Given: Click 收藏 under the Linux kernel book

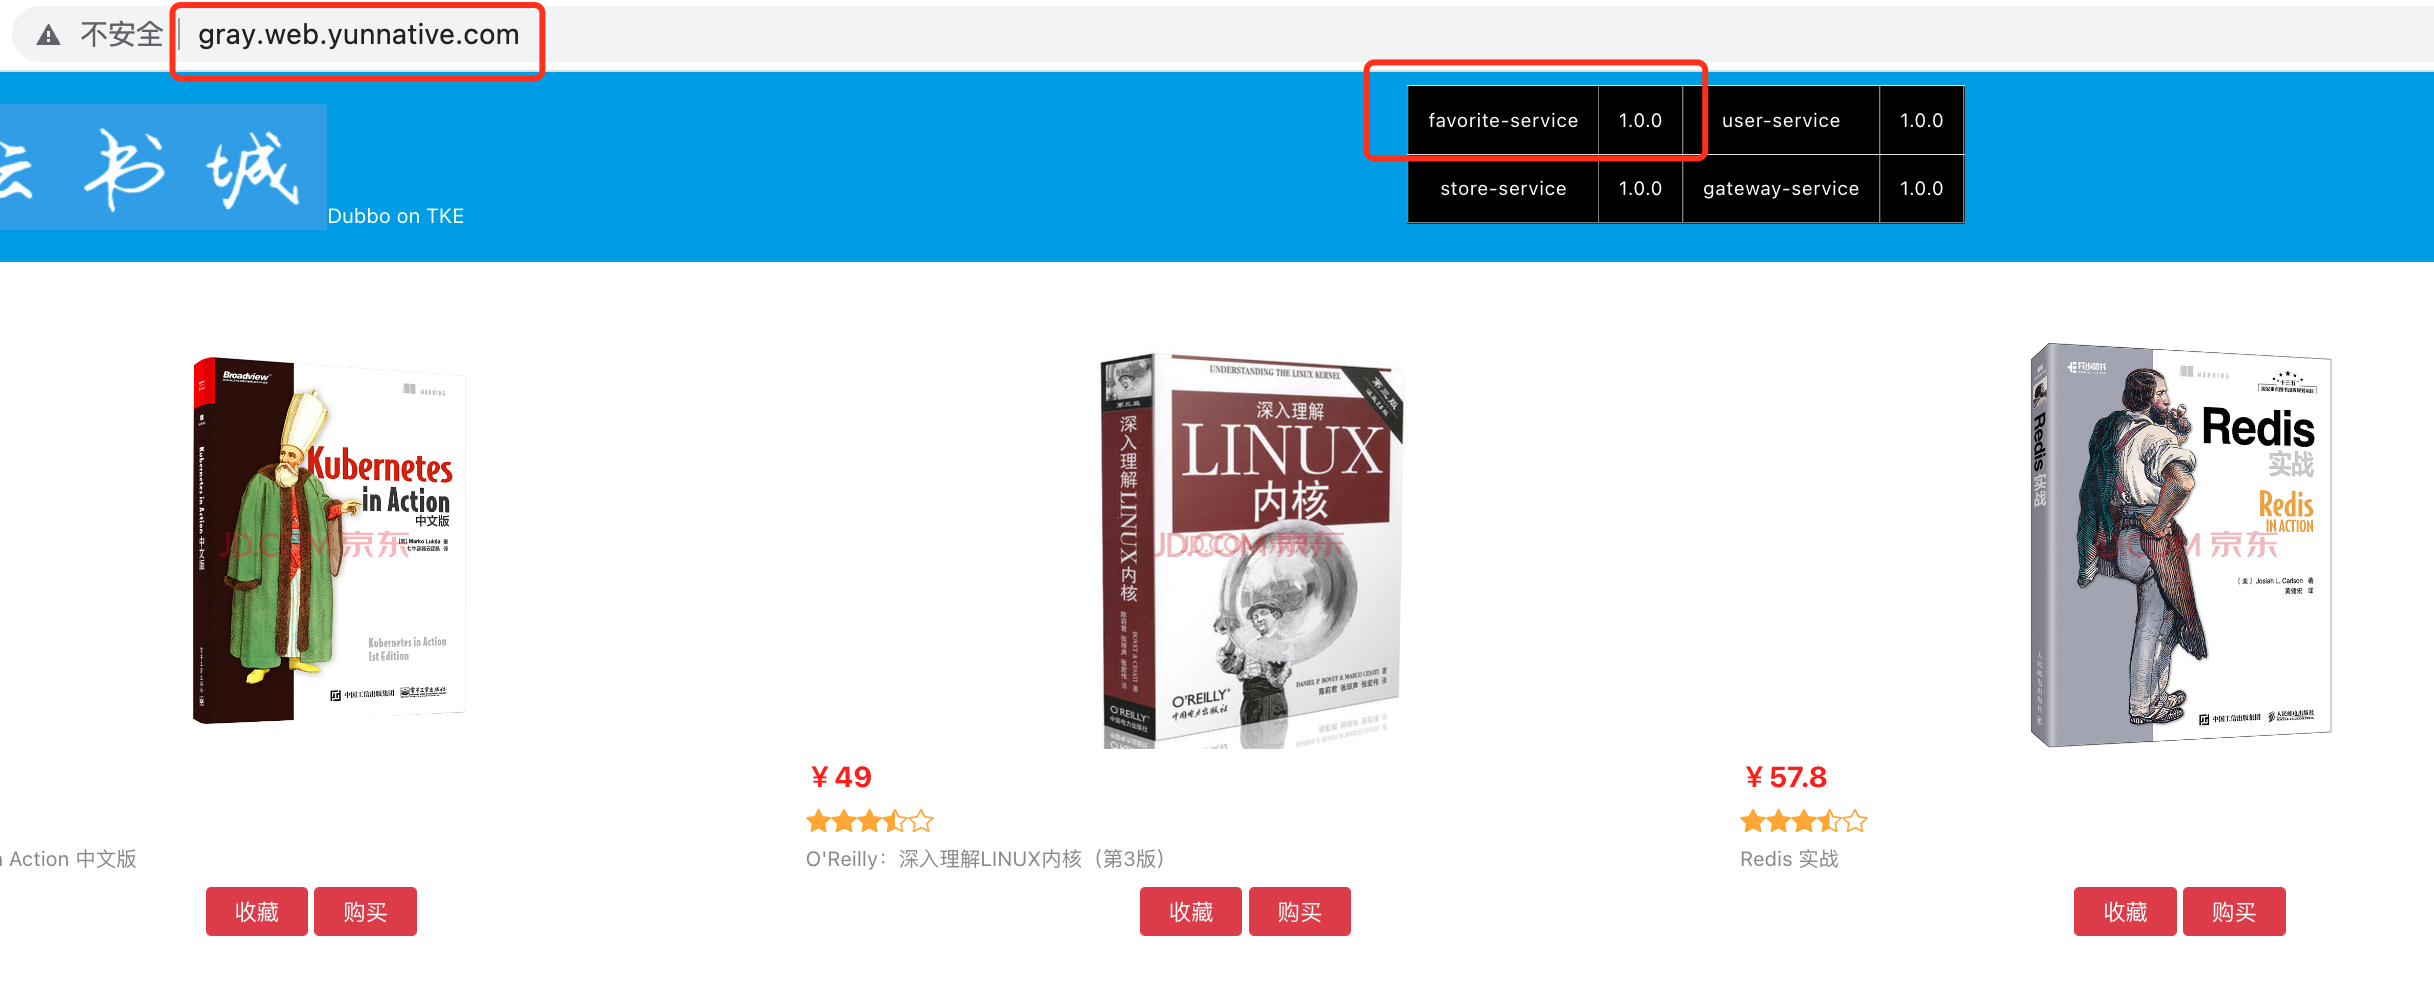Looking at the screenshot, I should 1191,912.
